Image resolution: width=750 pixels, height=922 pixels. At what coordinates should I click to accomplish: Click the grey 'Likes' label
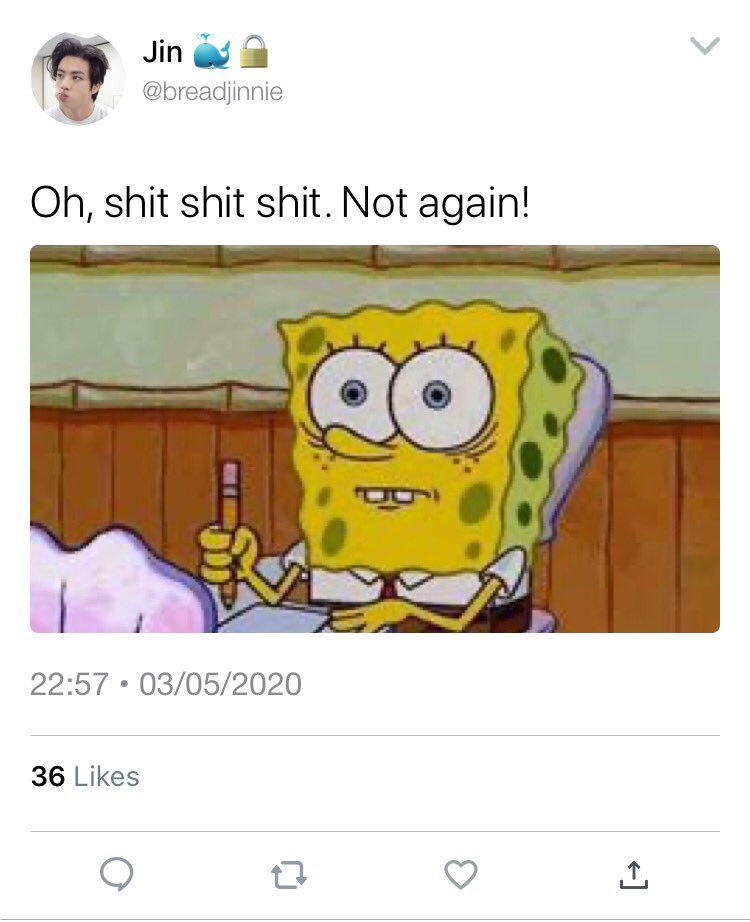click(x=106, y=777)
